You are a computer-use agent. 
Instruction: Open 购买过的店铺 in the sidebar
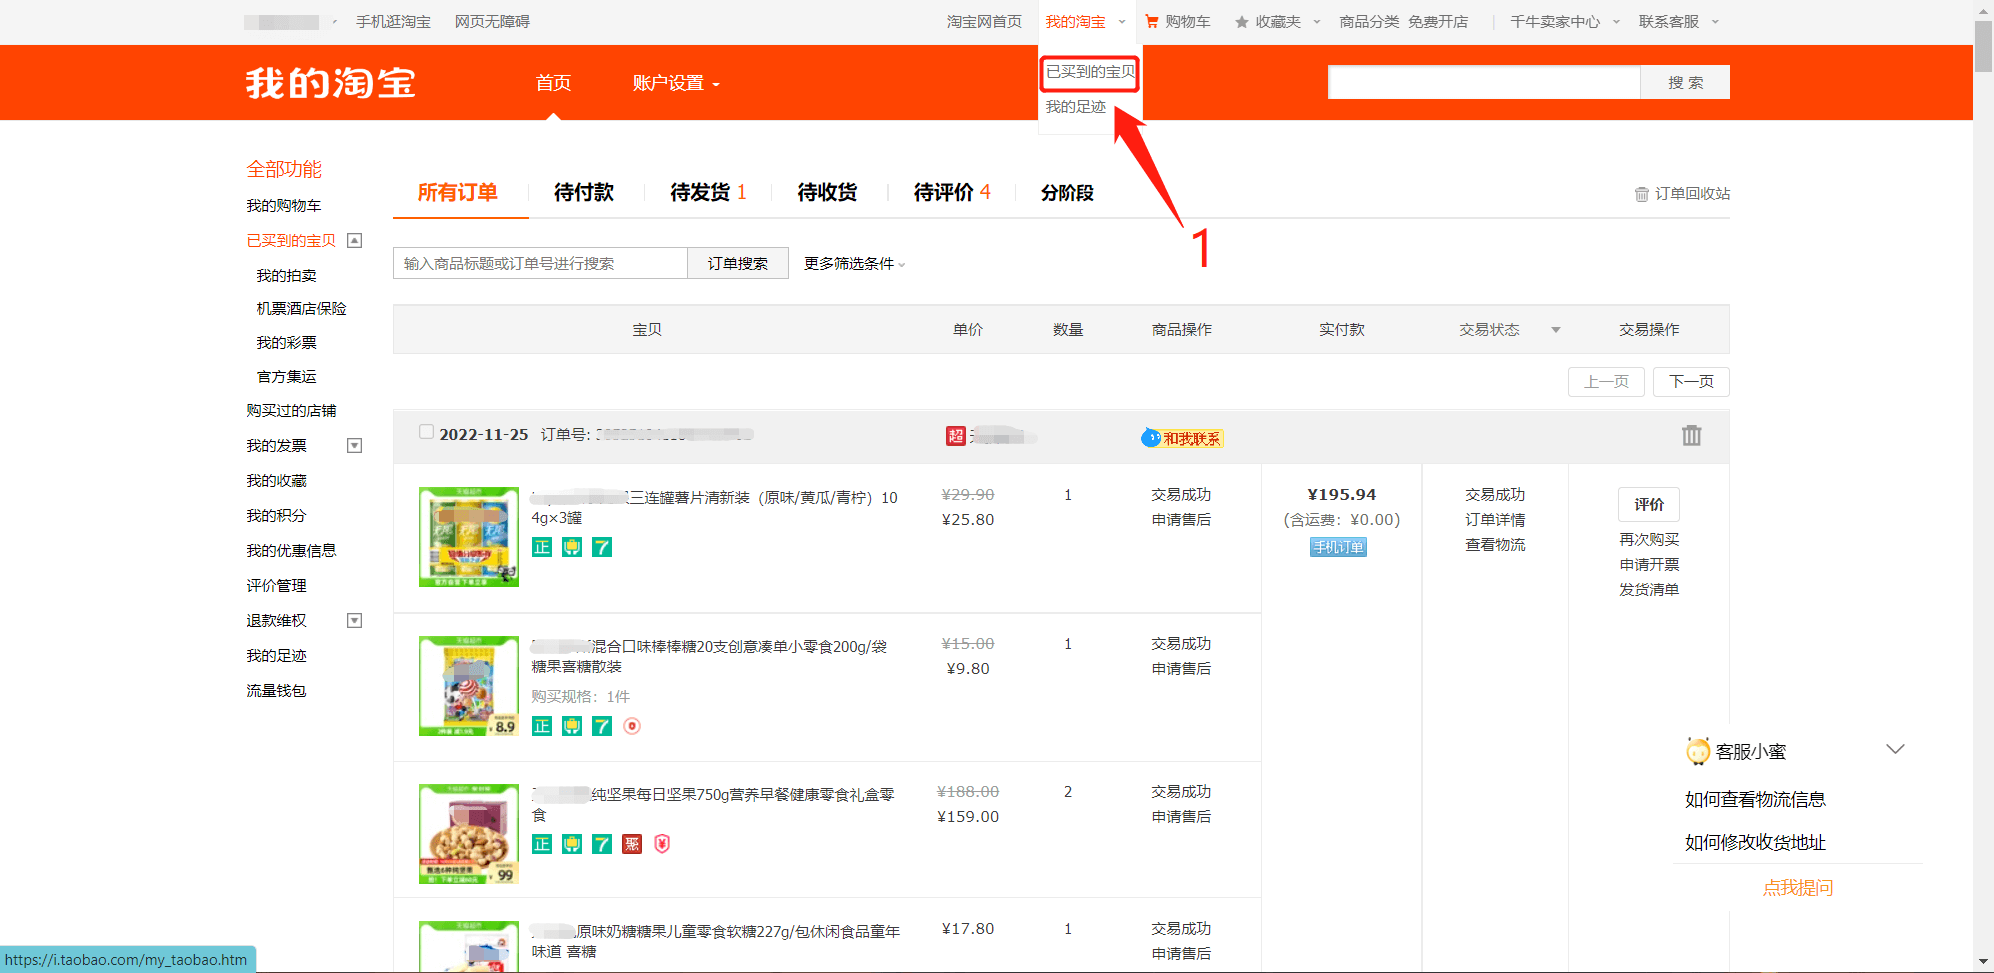click(x=291, y=411)
